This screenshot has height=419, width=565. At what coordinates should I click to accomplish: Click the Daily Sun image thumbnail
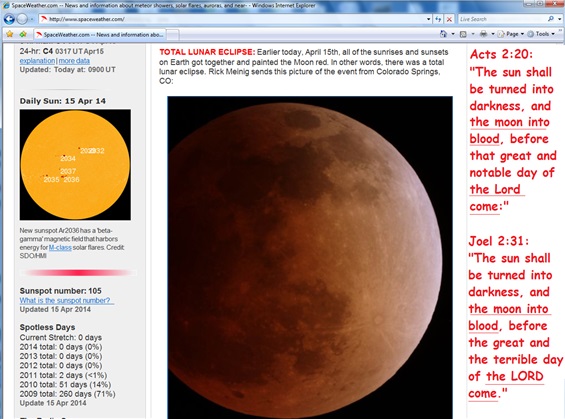tap(75, 165)
